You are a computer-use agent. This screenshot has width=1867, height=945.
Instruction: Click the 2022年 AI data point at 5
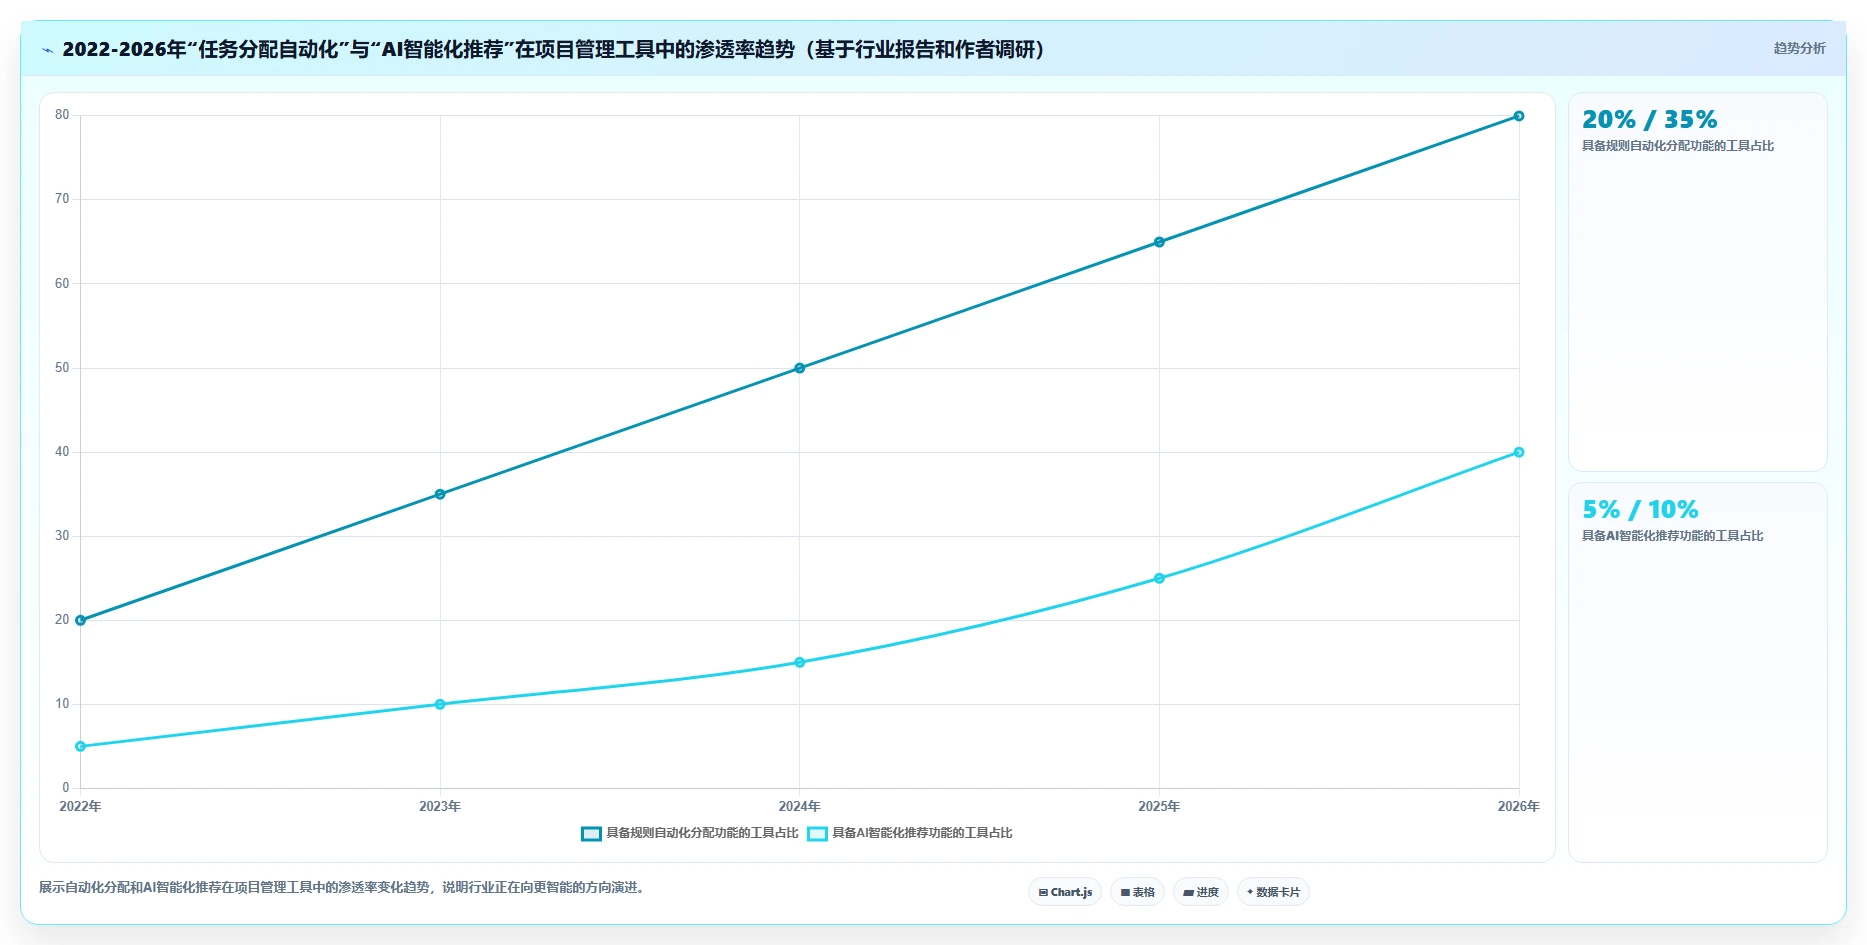[81, 746]
